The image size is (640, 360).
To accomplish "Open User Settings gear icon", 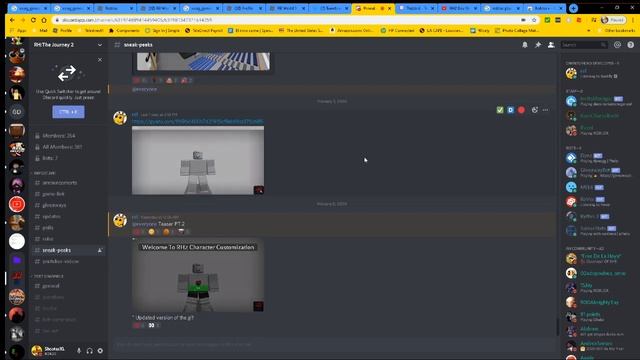I will pos(100,351).
